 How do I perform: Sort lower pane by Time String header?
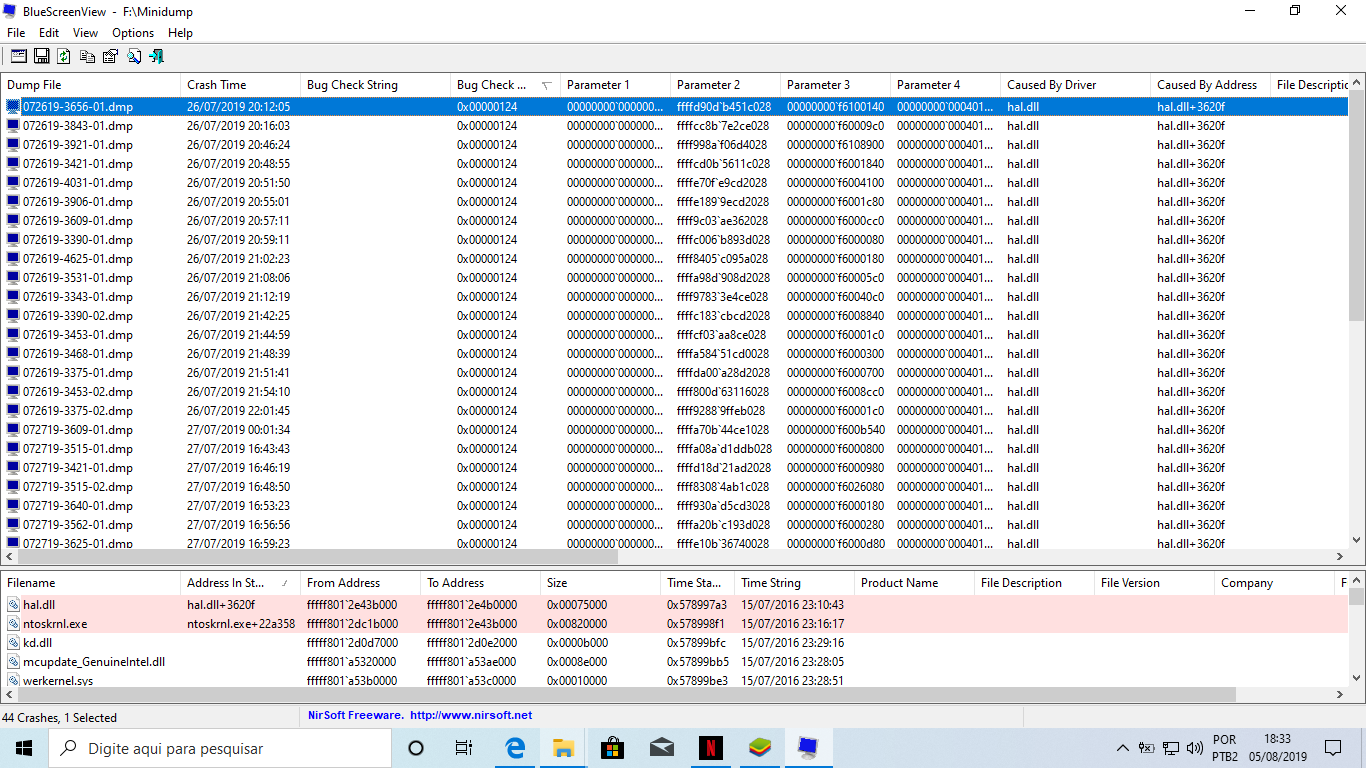tap(794, 583)
